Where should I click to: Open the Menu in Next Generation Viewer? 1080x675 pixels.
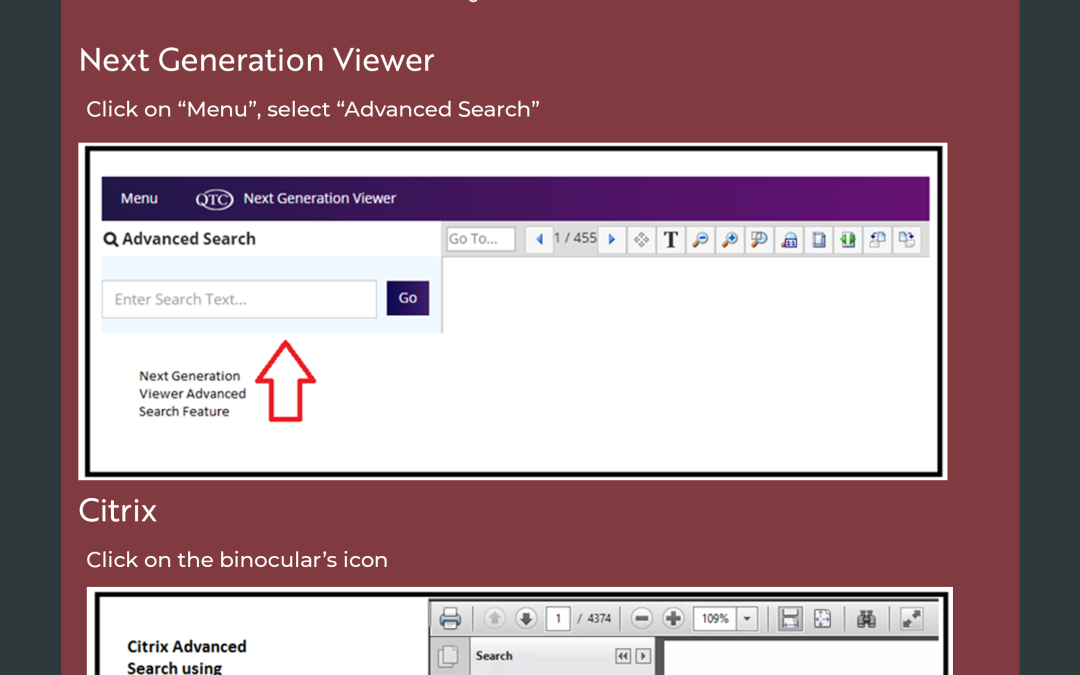pyautogui.click(x=139, y=198)
